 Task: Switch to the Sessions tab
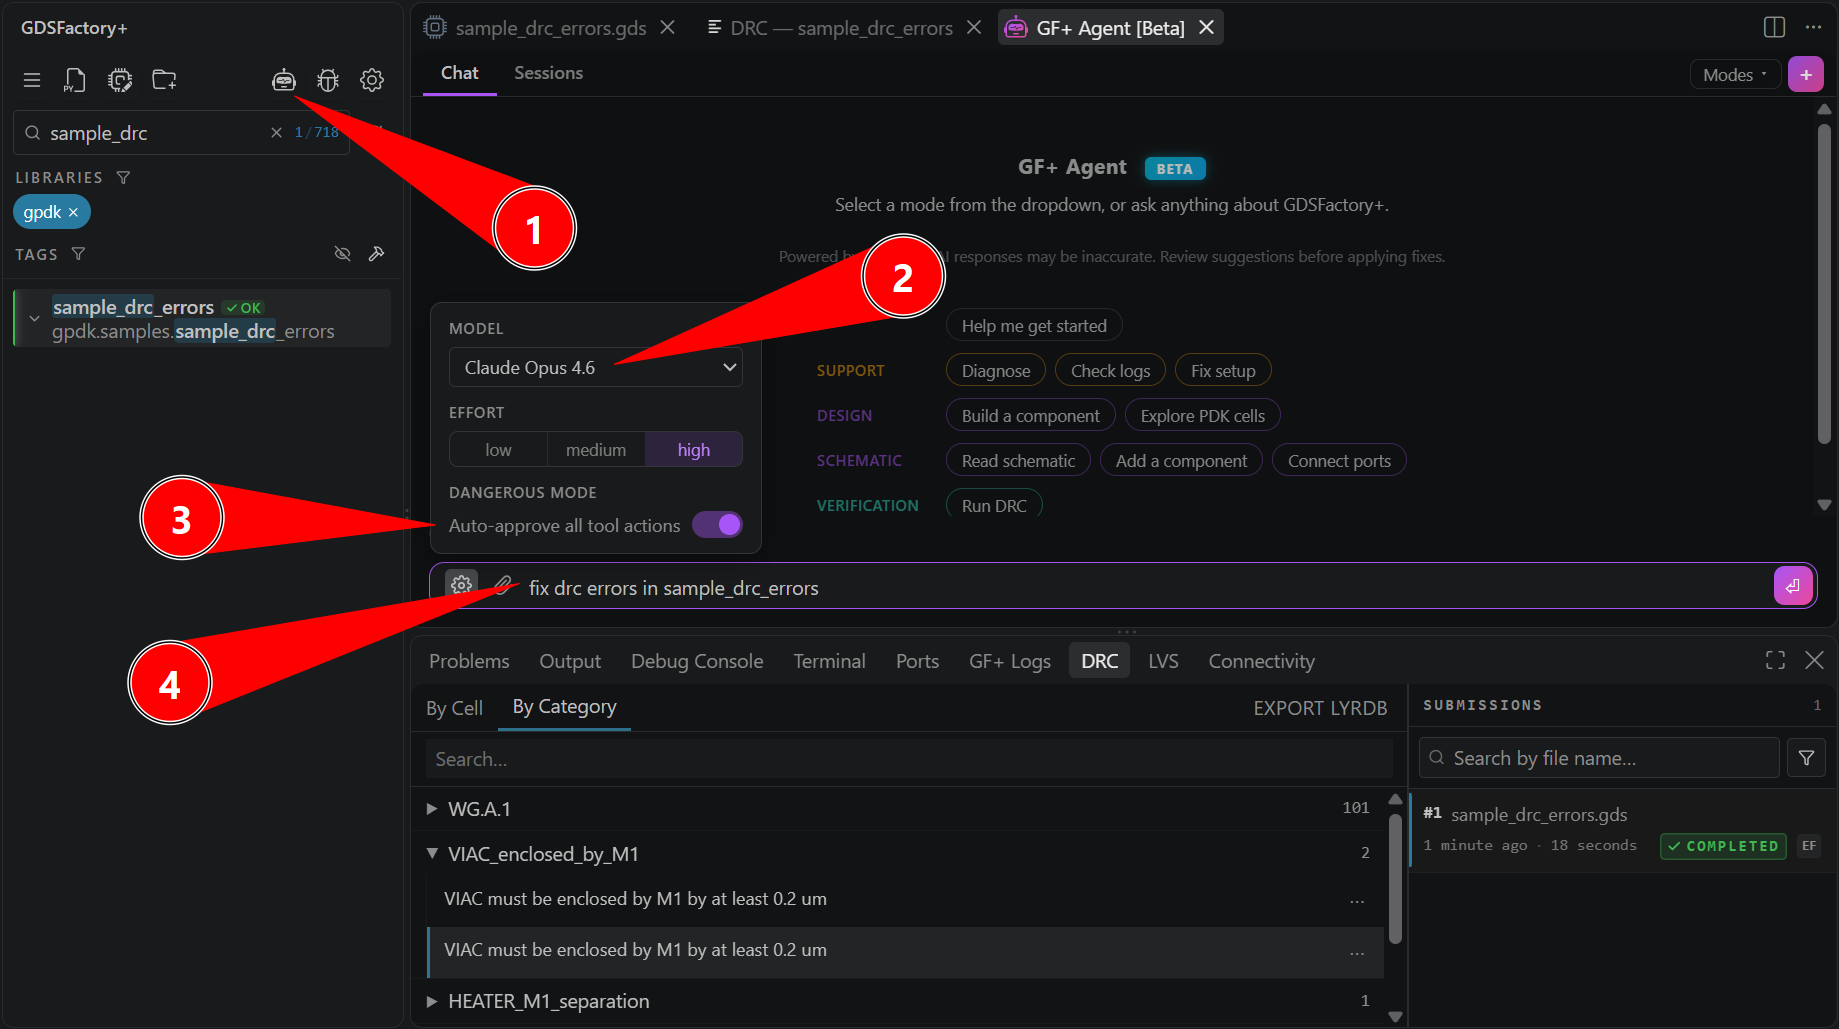coord(548,73)
